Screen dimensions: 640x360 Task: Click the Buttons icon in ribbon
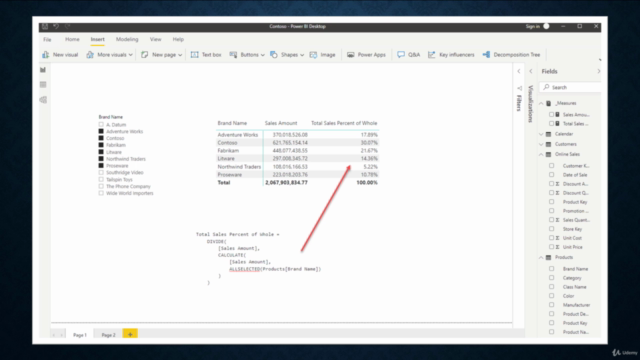pyautogui.click(x=233, y=55)
